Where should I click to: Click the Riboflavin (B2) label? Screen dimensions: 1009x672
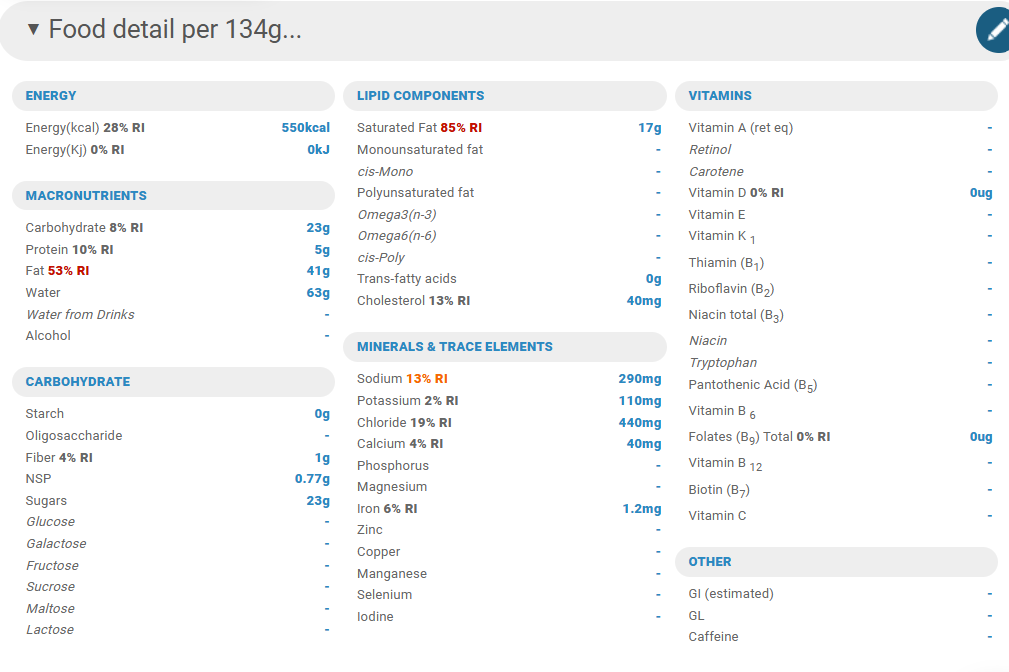coord(732,290)
